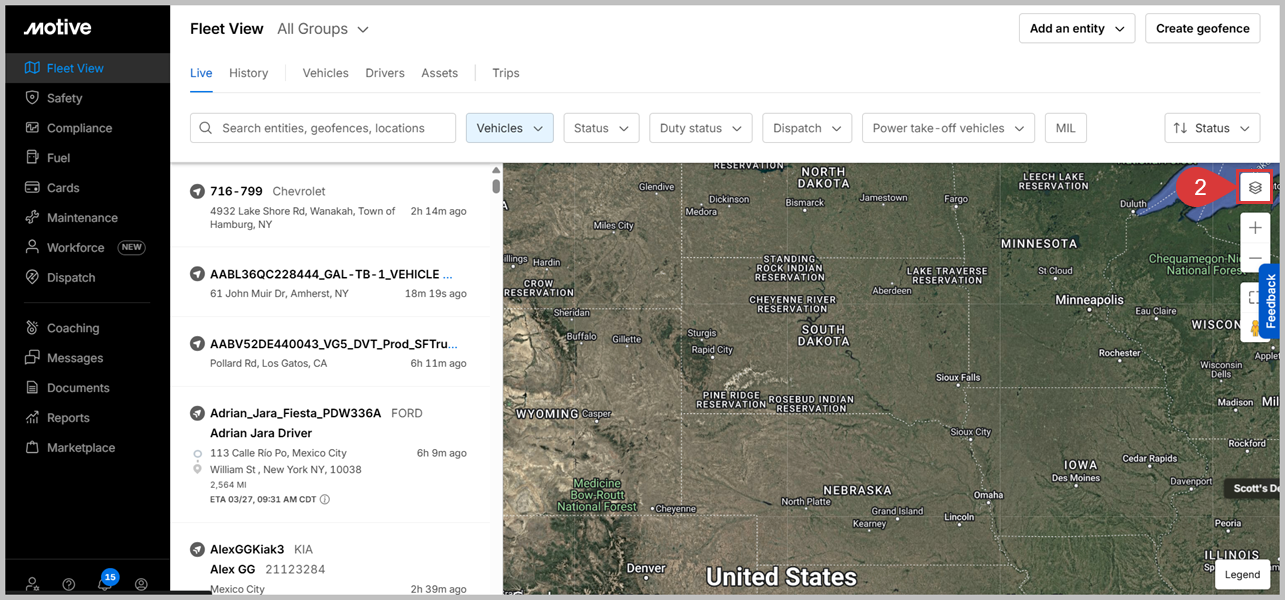
Task: Click the ETA info icon
Action: pyautogui.click(x=325, y=499)
